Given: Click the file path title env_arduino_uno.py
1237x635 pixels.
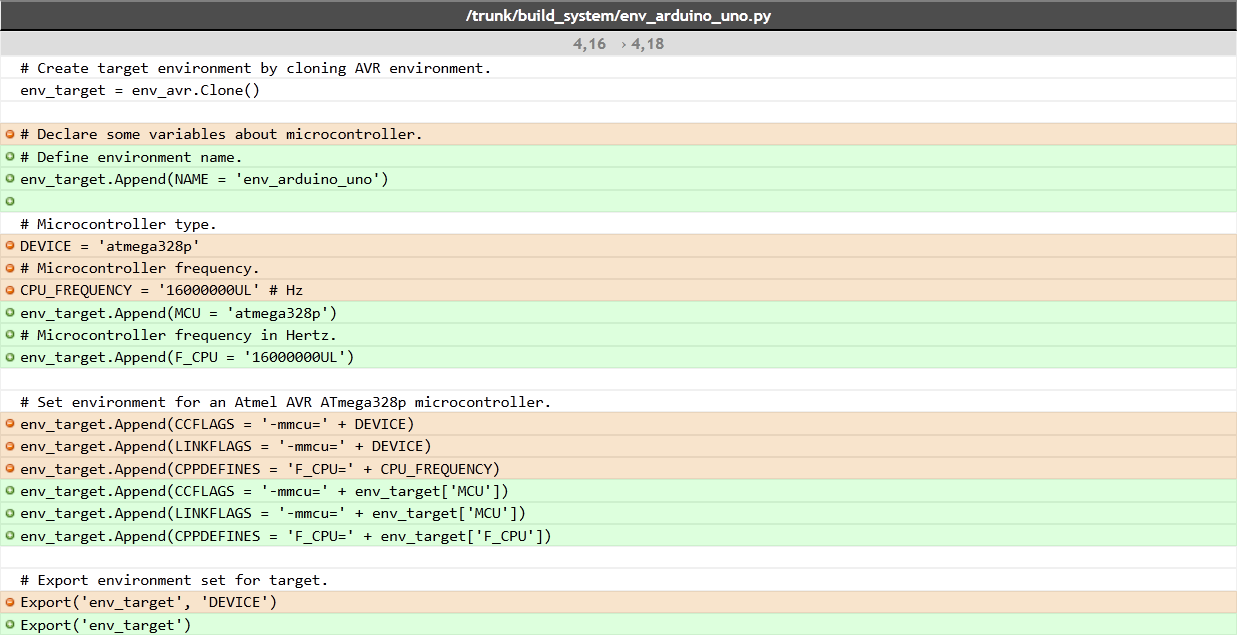Looking at the screenshot, I should pos(618,16).
